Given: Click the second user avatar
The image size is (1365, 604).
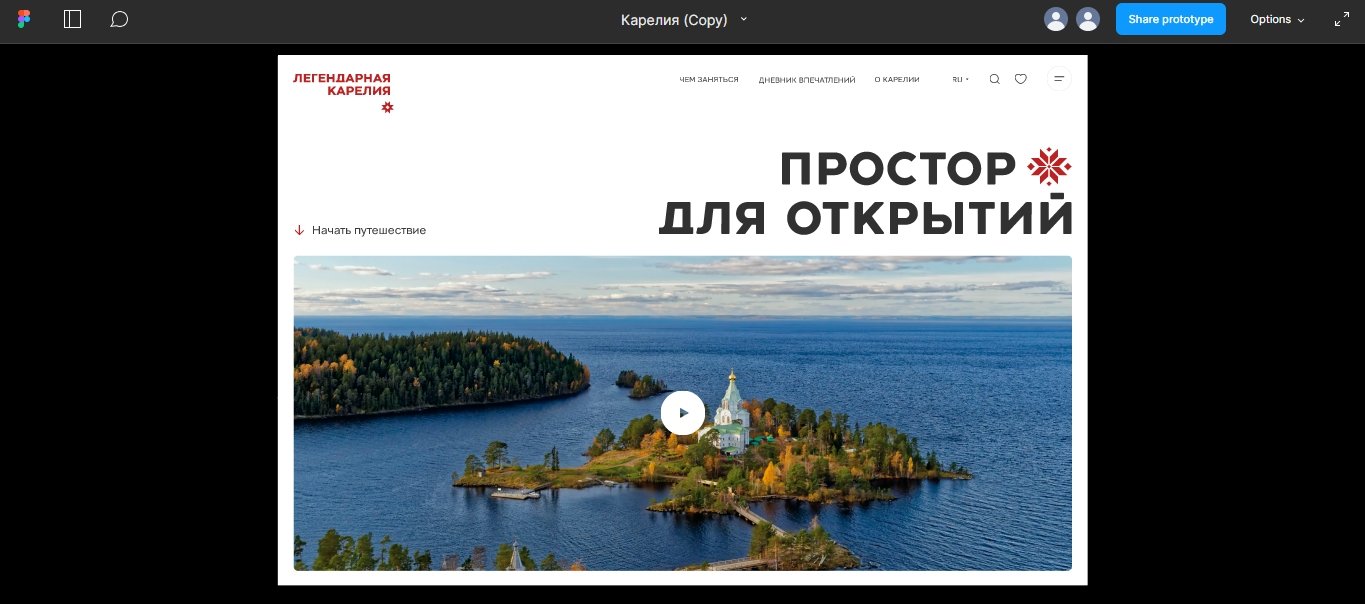Looking at the screenshot, I should 1088,19.
